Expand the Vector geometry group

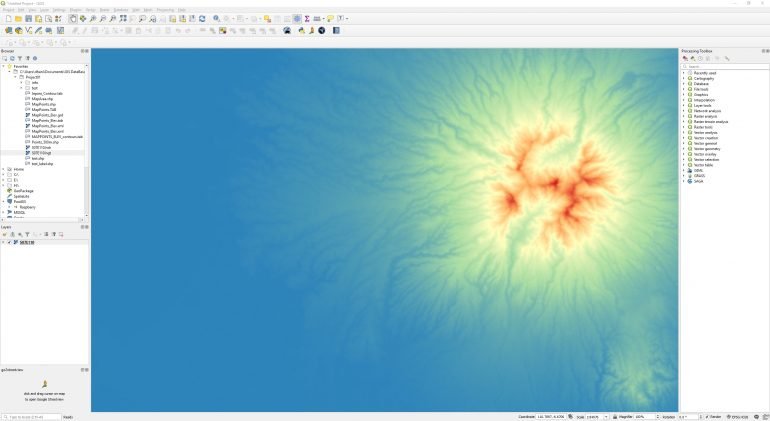click(x=684, y=149)
